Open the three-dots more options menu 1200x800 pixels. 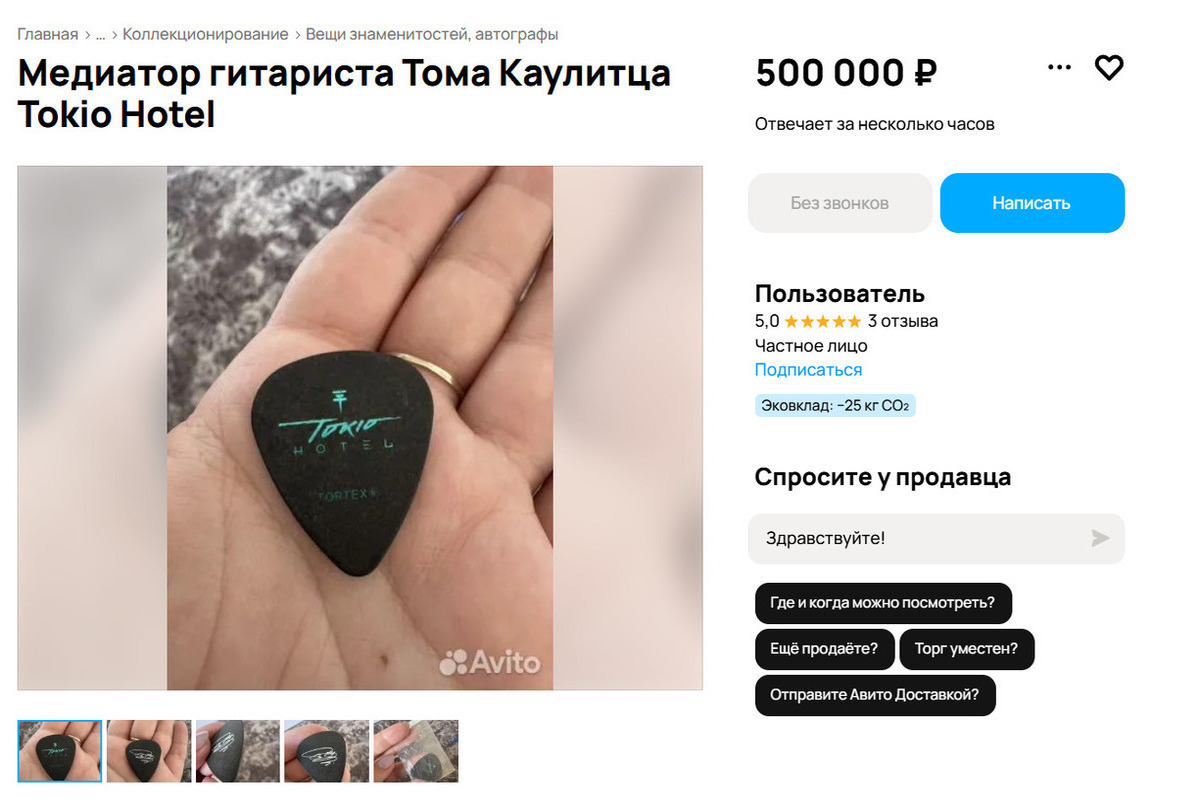[1059, 67]
